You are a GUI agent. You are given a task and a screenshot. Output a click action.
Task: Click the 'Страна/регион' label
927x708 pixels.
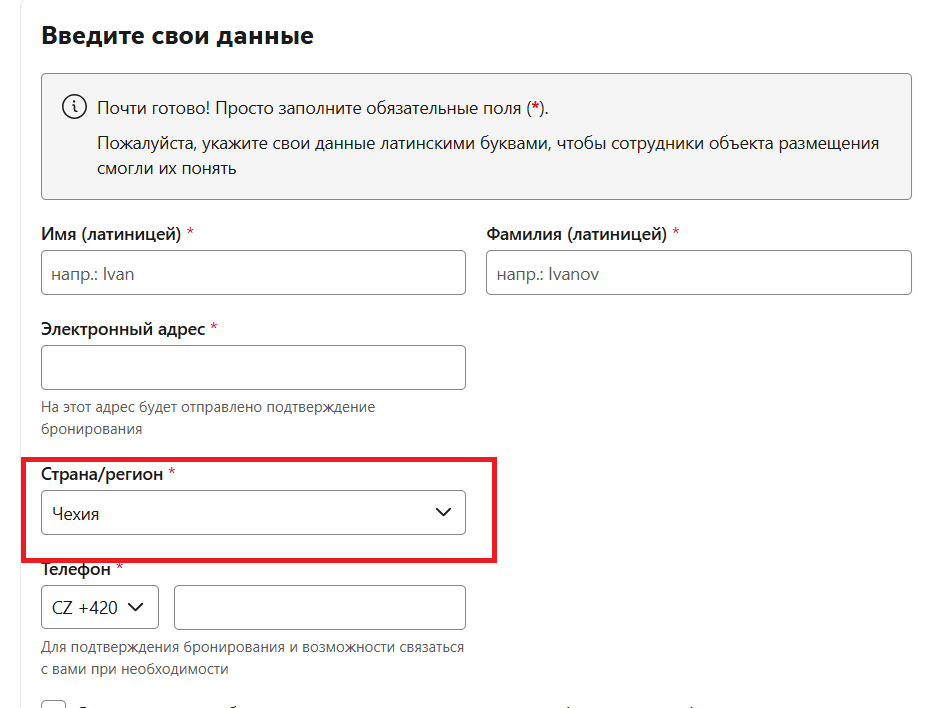click(x=101, y=473)
